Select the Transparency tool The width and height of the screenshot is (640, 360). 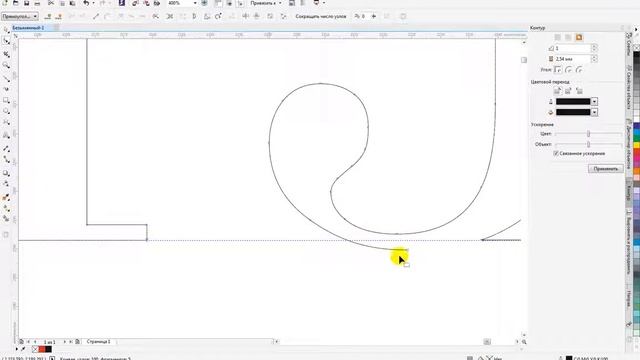6,184
